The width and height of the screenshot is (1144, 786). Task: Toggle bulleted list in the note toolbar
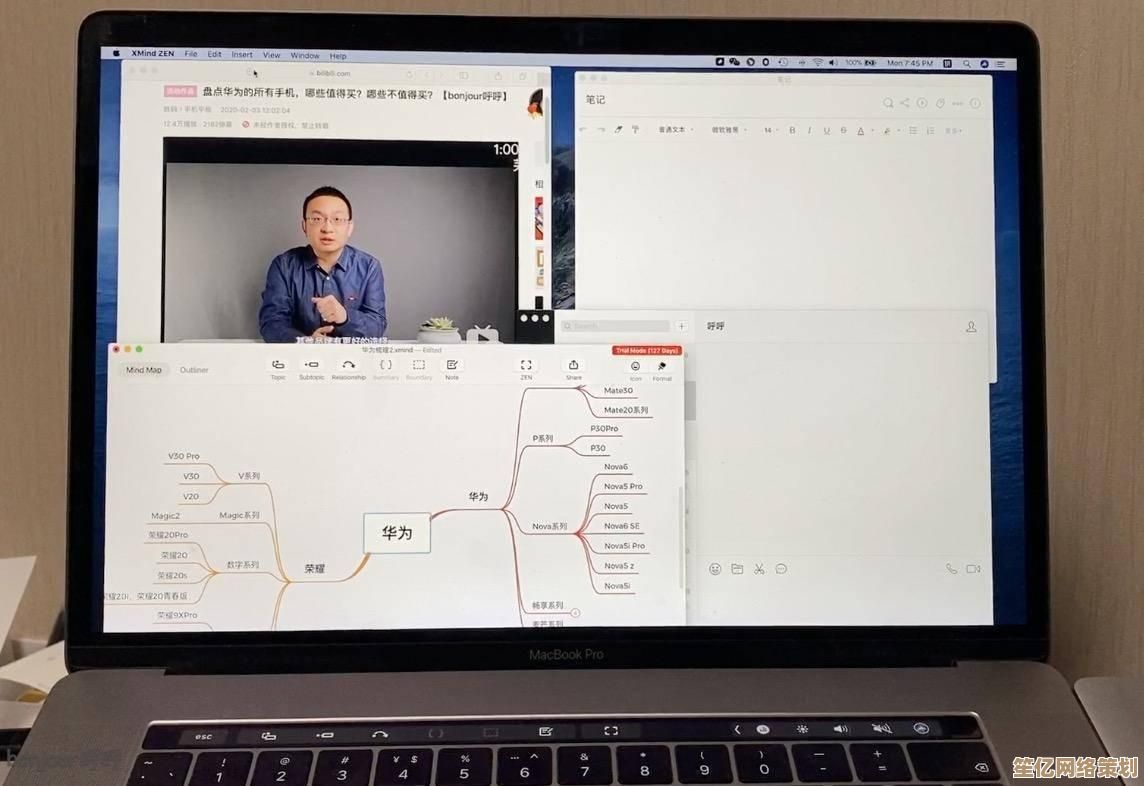(x=913, y=131)
